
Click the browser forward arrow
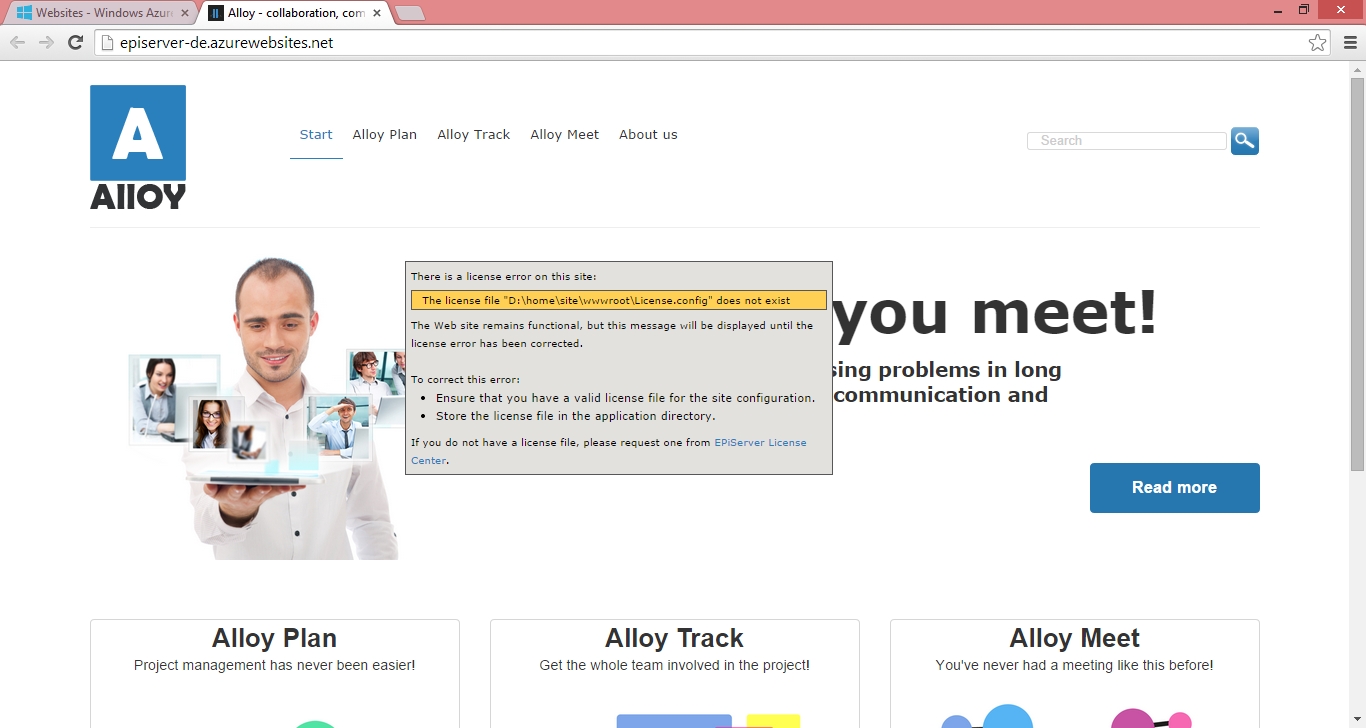pos(46,42)
